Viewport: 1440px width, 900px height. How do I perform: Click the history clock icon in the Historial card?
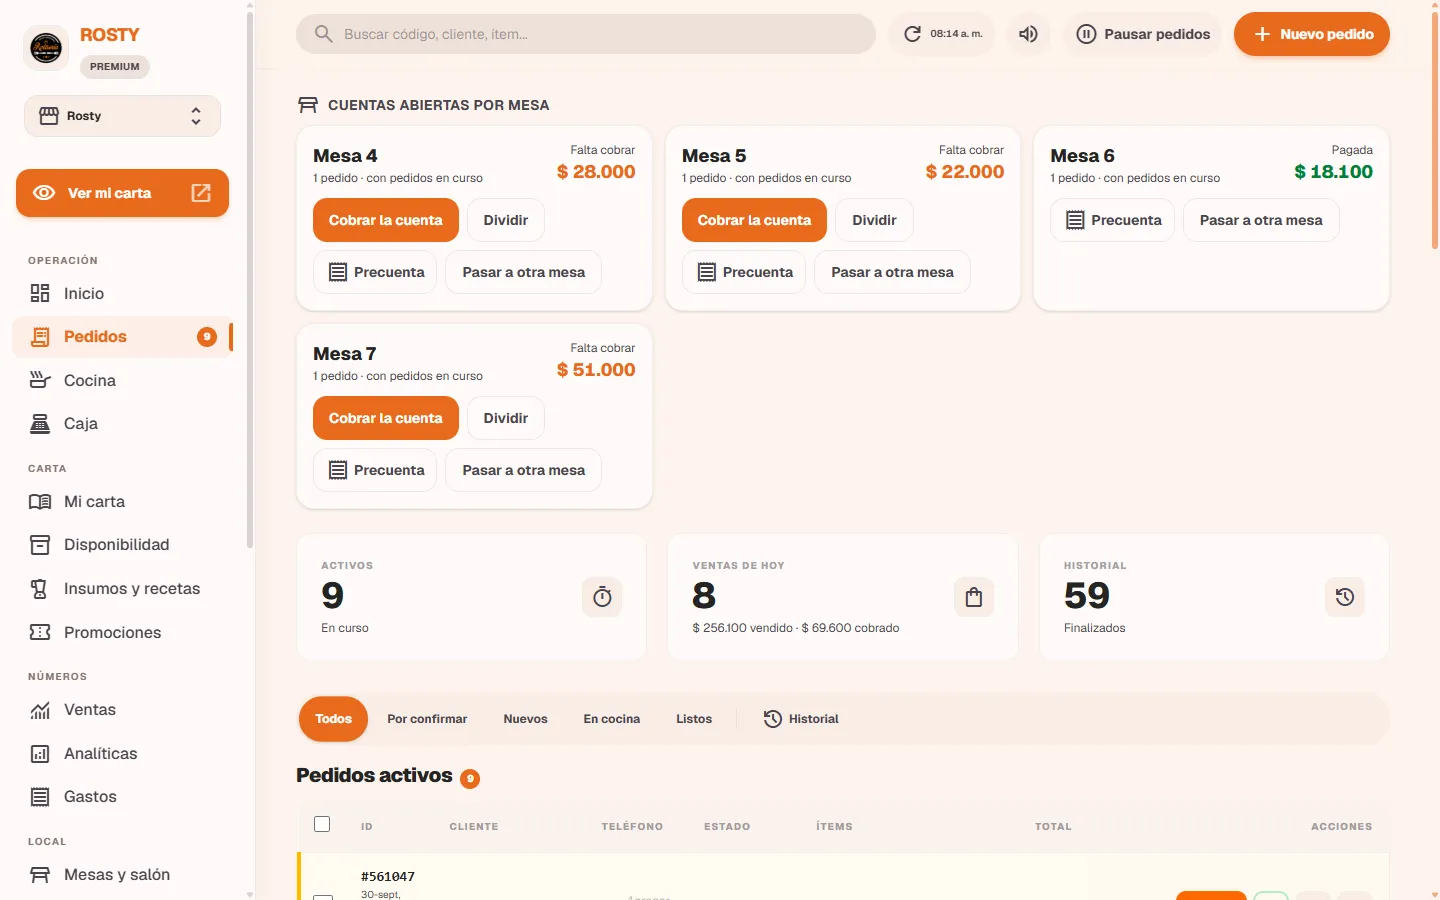click(1345, 597)
